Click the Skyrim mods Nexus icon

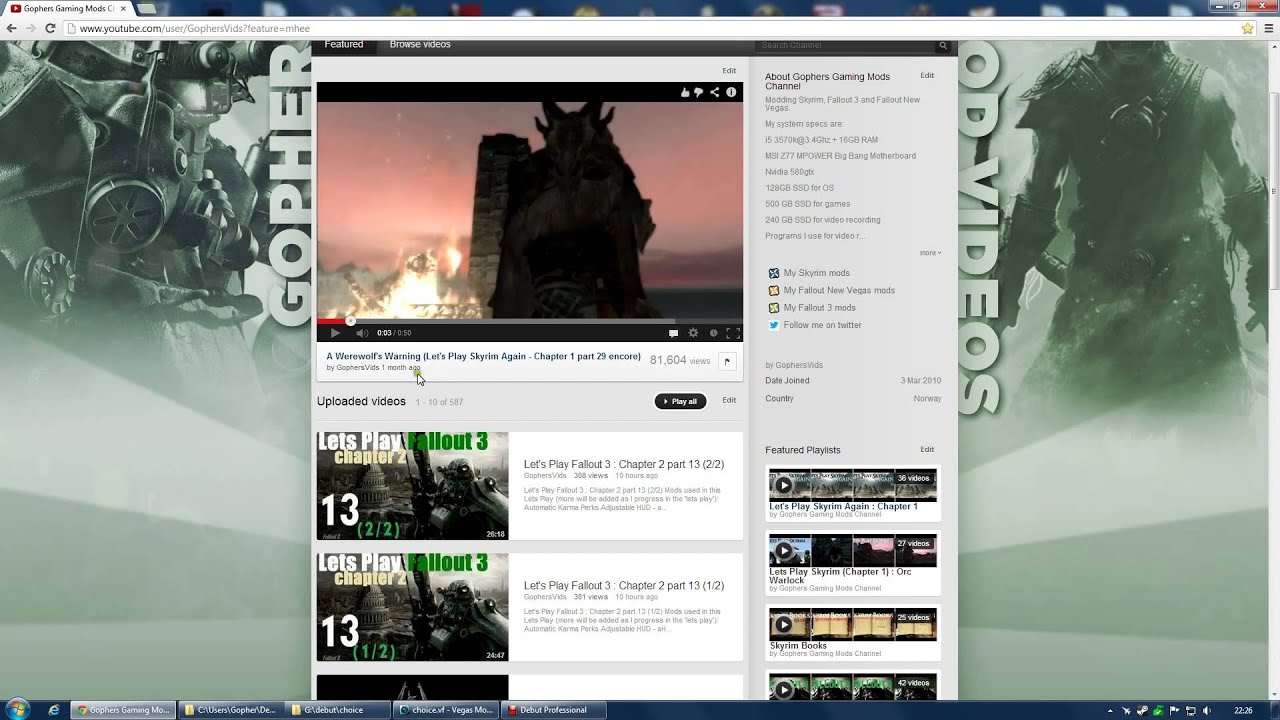pyautogui.click(x=773, y=273)
